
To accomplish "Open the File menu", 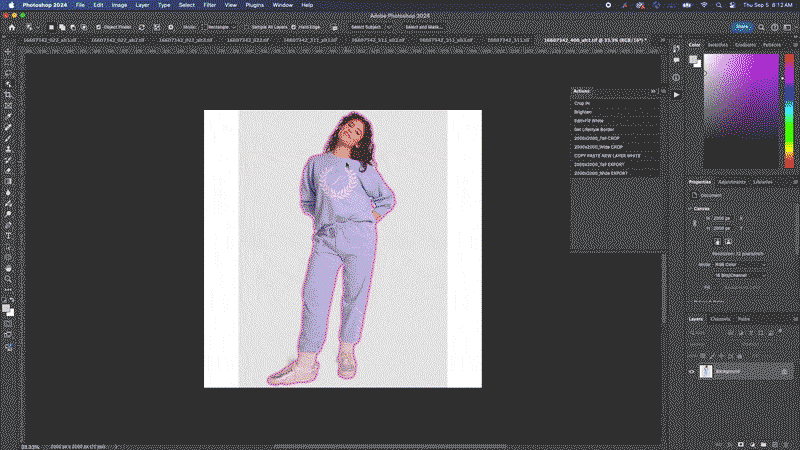I will 80,5.
